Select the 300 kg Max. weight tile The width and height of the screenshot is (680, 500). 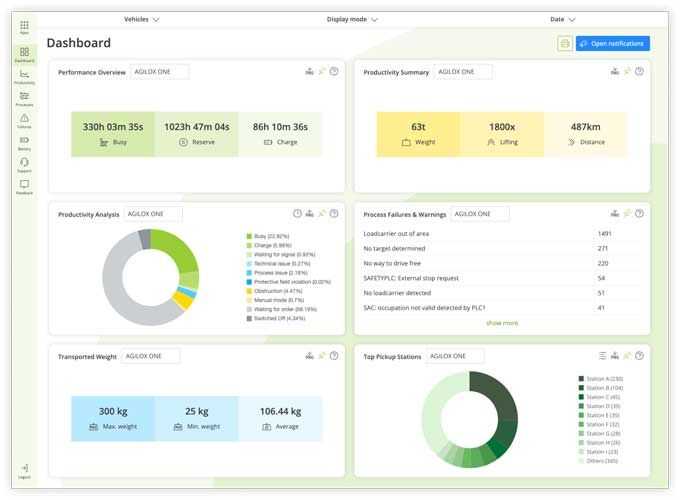click(113, 419)
